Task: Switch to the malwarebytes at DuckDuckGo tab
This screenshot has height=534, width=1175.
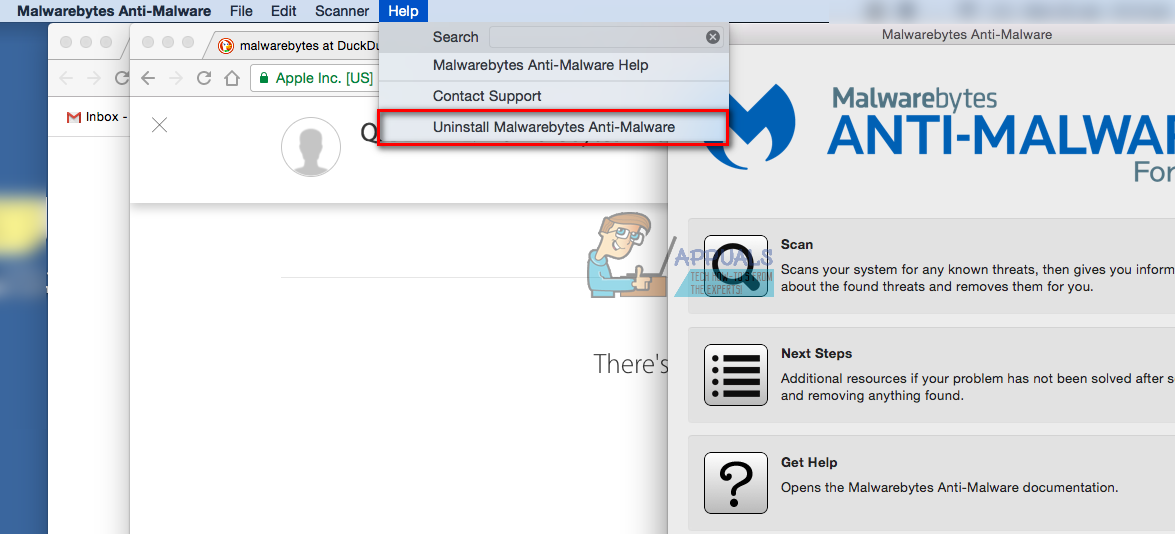Action: [300, 46]
